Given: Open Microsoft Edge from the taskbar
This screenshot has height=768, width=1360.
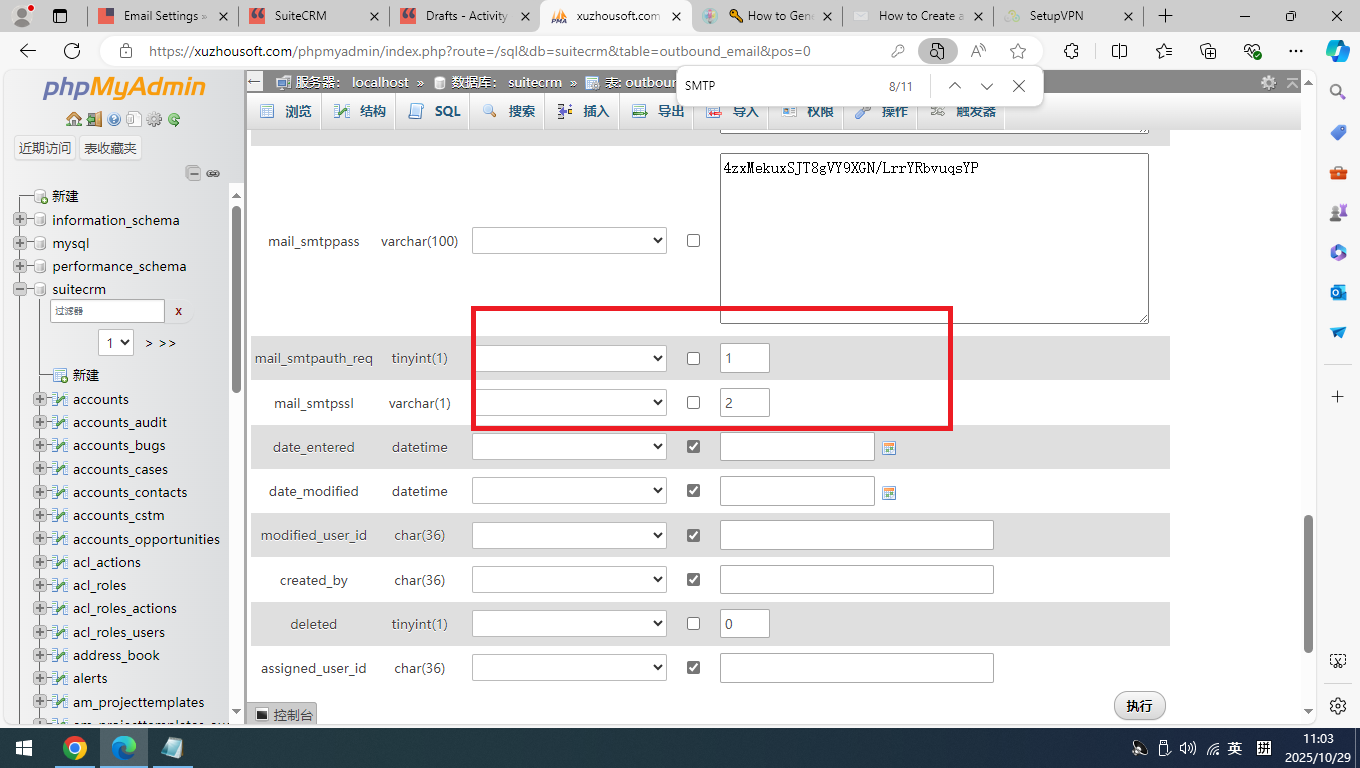Looking at the screenshot, I should [123, 747].
